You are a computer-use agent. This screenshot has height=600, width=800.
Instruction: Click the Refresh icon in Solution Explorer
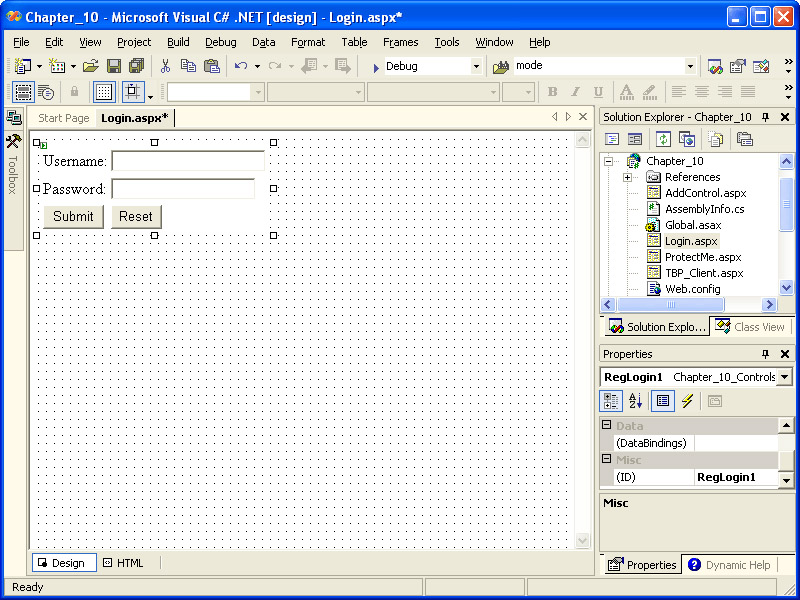point(662,139)
